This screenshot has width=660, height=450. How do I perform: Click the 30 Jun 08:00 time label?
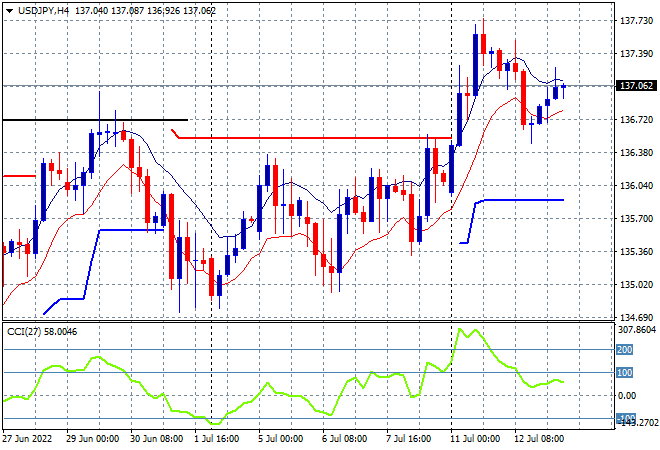pyautogui.click(x=156, y=439)
